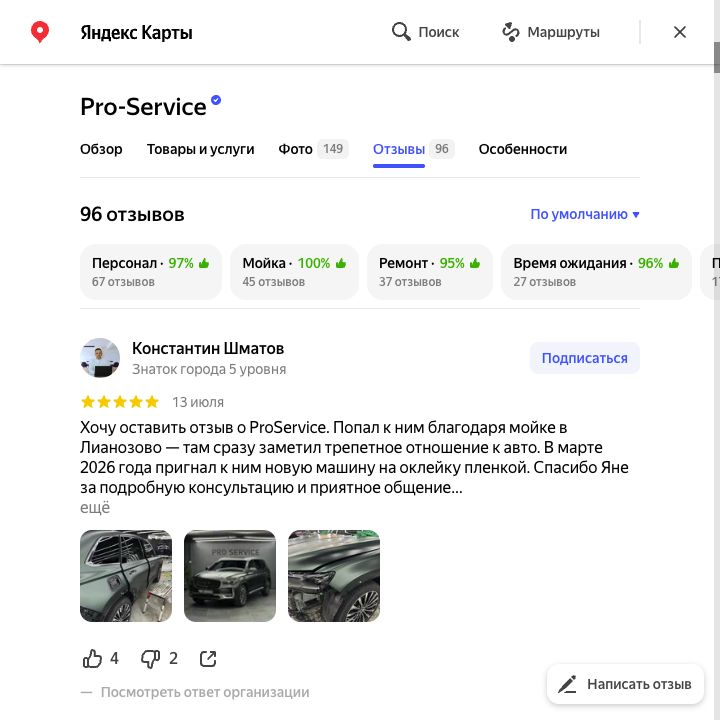Click the five-star rating of the review

pyautogui.click(x=120, y=402)
